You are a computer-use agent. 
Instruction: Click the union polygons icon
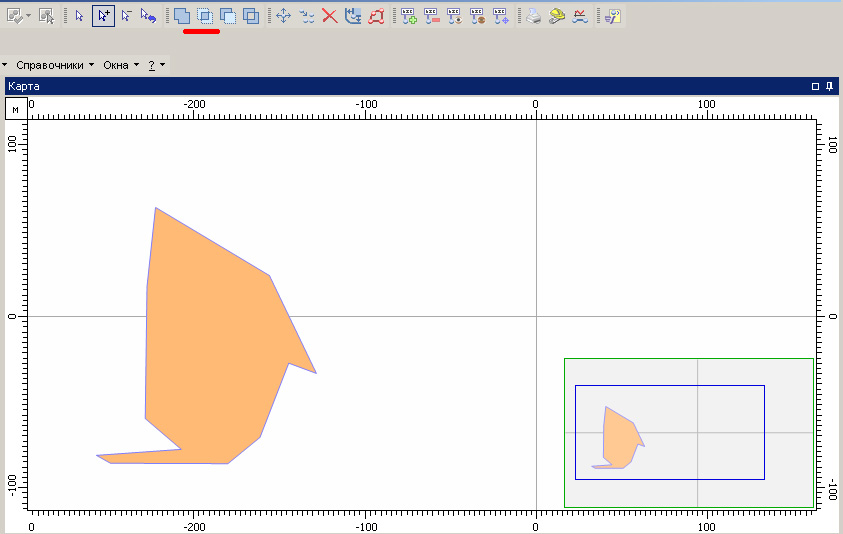tap(181, 16)
